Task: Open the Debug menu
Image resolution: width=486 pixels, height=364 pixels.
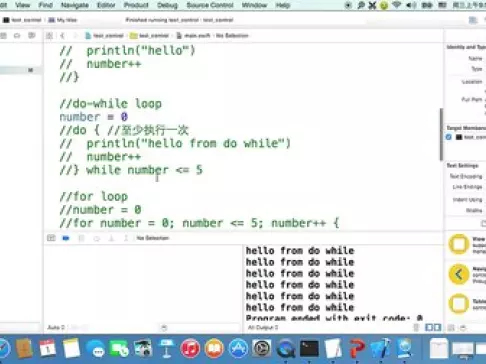Action: click(x=167, y=5)
